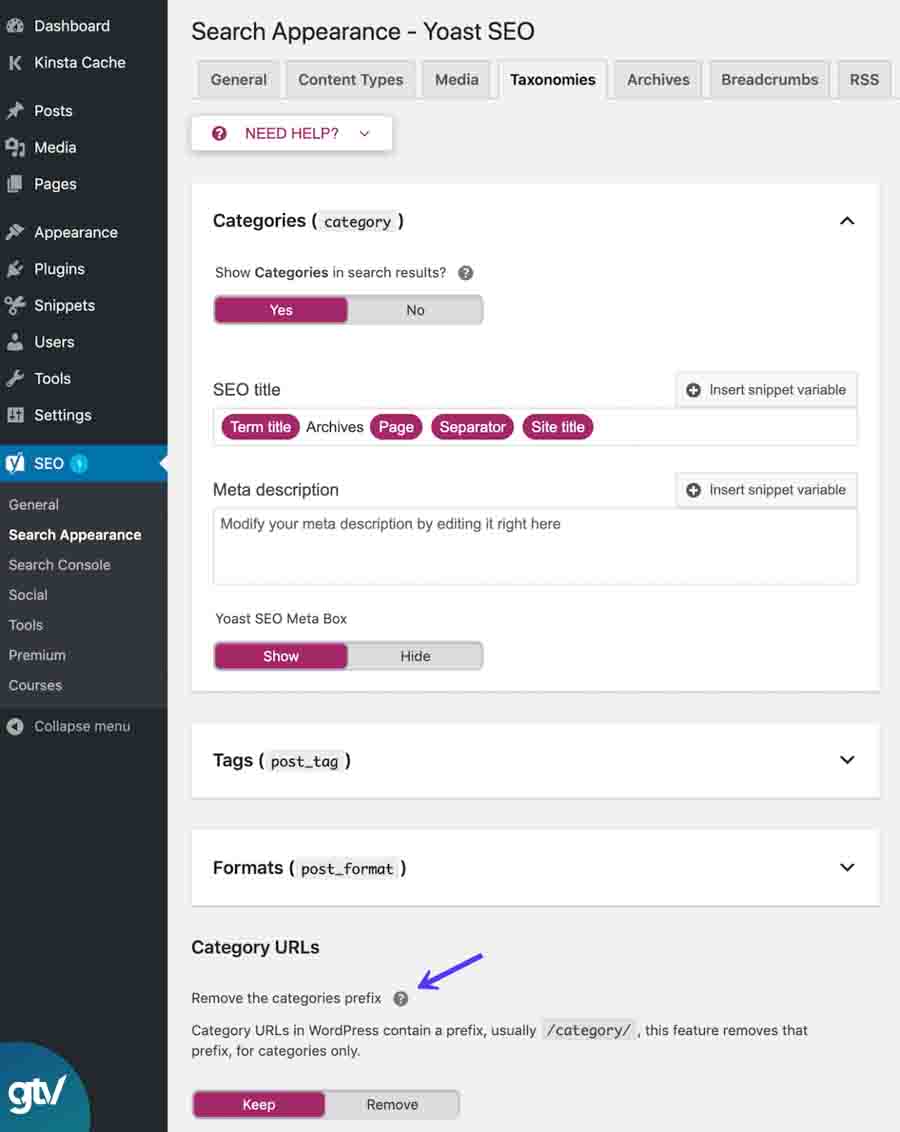Enable showing Categories in search results with Yes
Screen dimensions: 900x1132
281,310
